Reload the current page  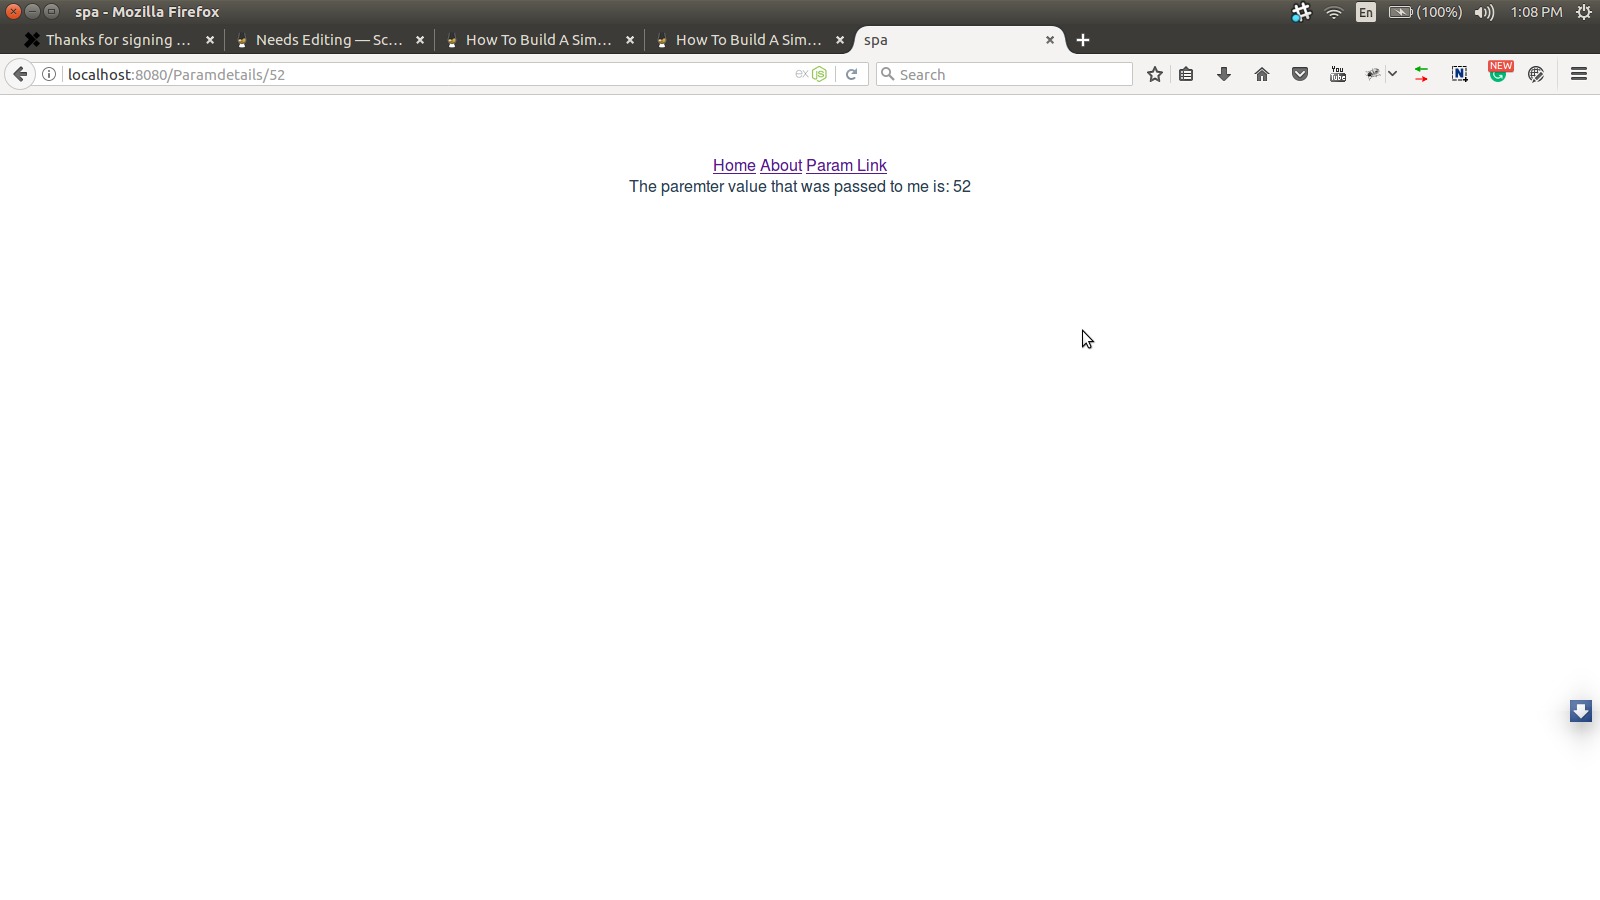tap(851, 74)
